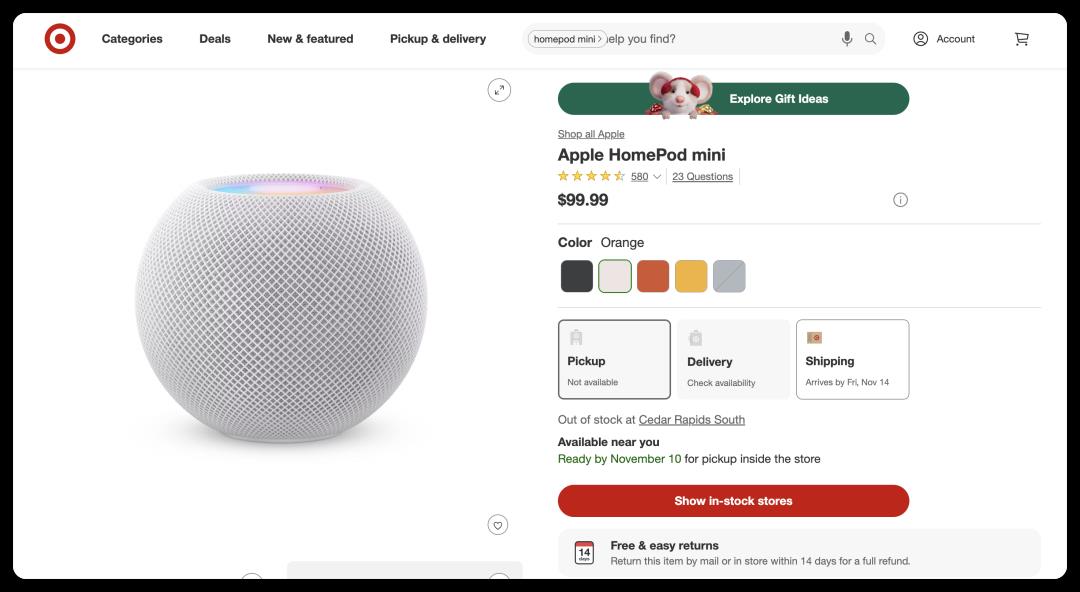This screenshot has width=1080, height=592.
Task: Choose the yellow color swatch
Action: point(691,276)
